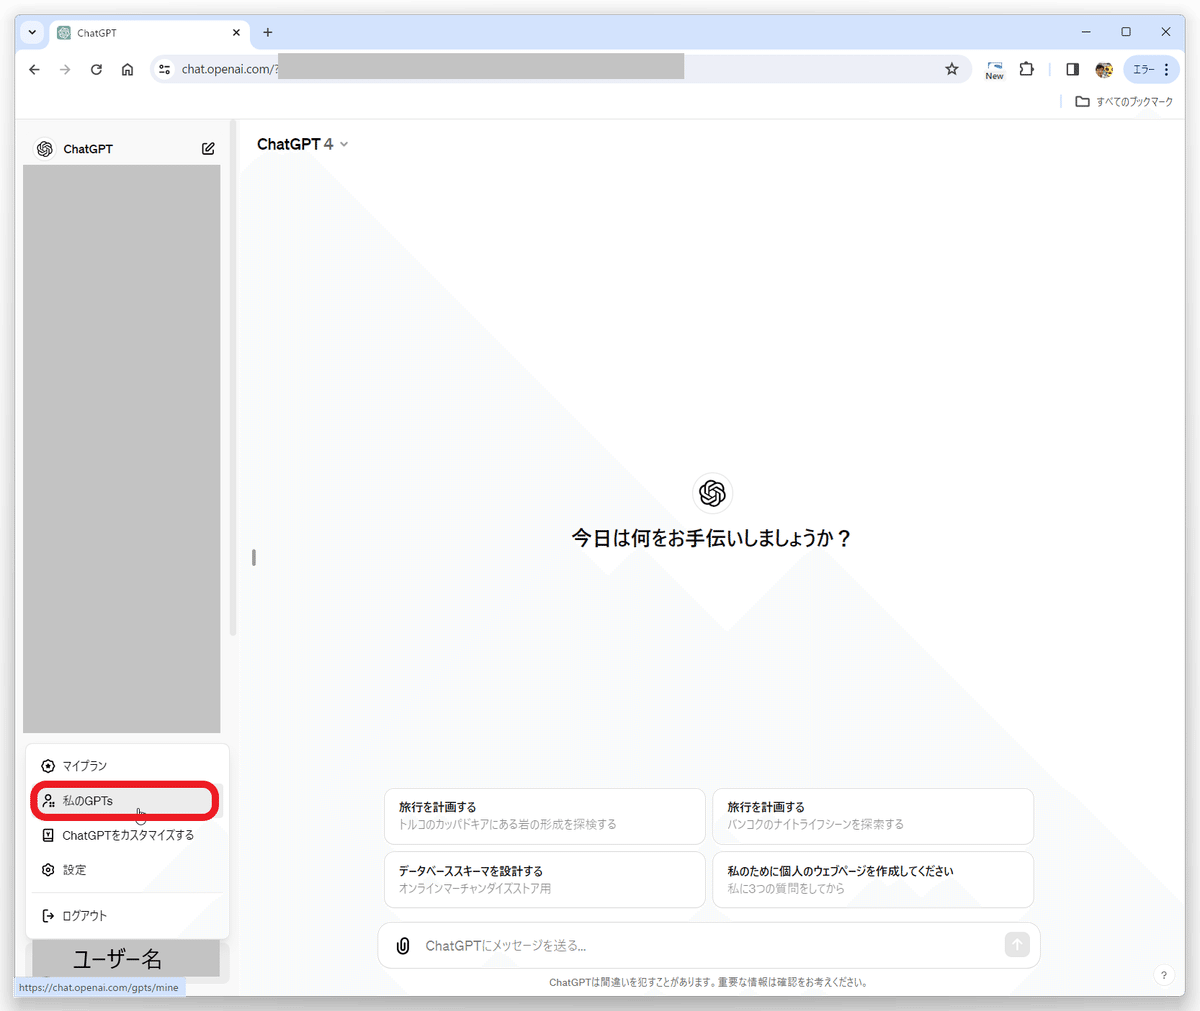Click the new chat compose icon
Screen dimensions: 1200x1011
point(208,148)
